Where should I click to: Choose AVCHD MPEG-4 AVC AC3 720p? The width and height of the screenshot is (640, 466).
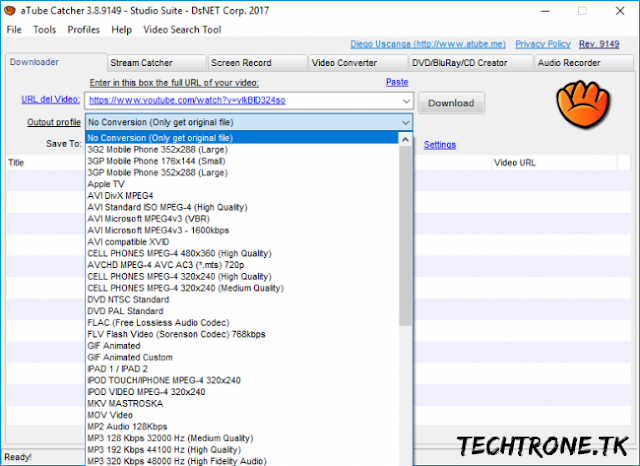click(x=242, y=265)
